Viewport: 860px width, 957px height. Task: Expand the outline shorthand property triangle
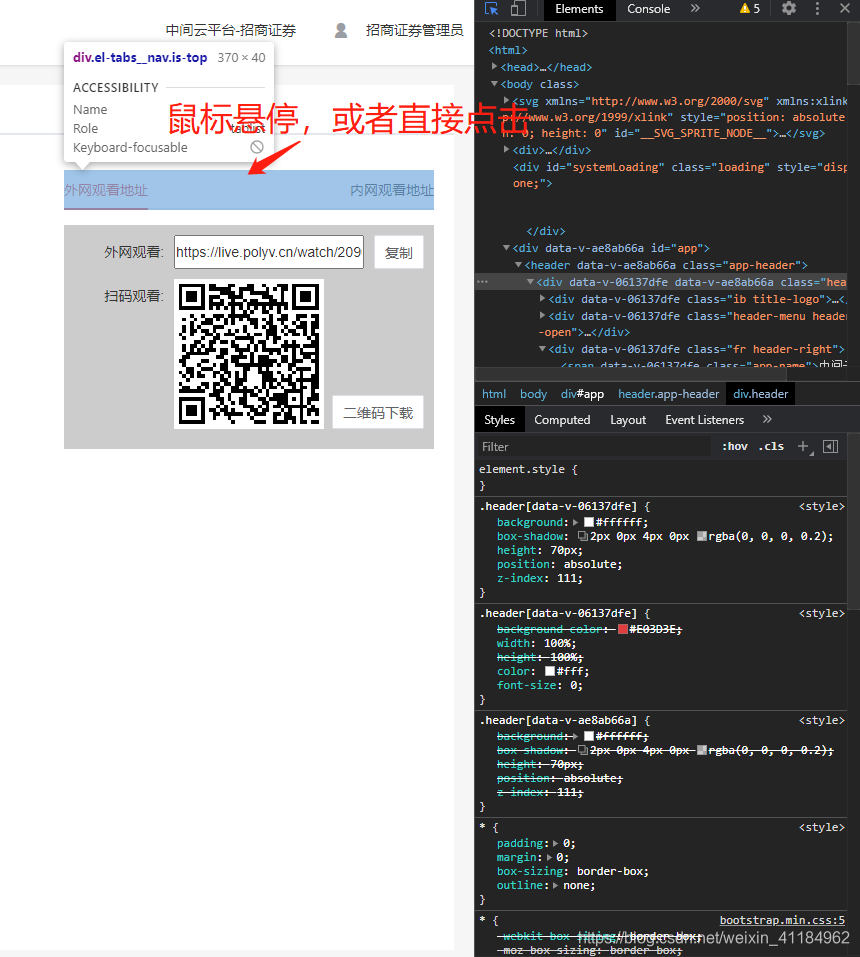click(555, 886)
